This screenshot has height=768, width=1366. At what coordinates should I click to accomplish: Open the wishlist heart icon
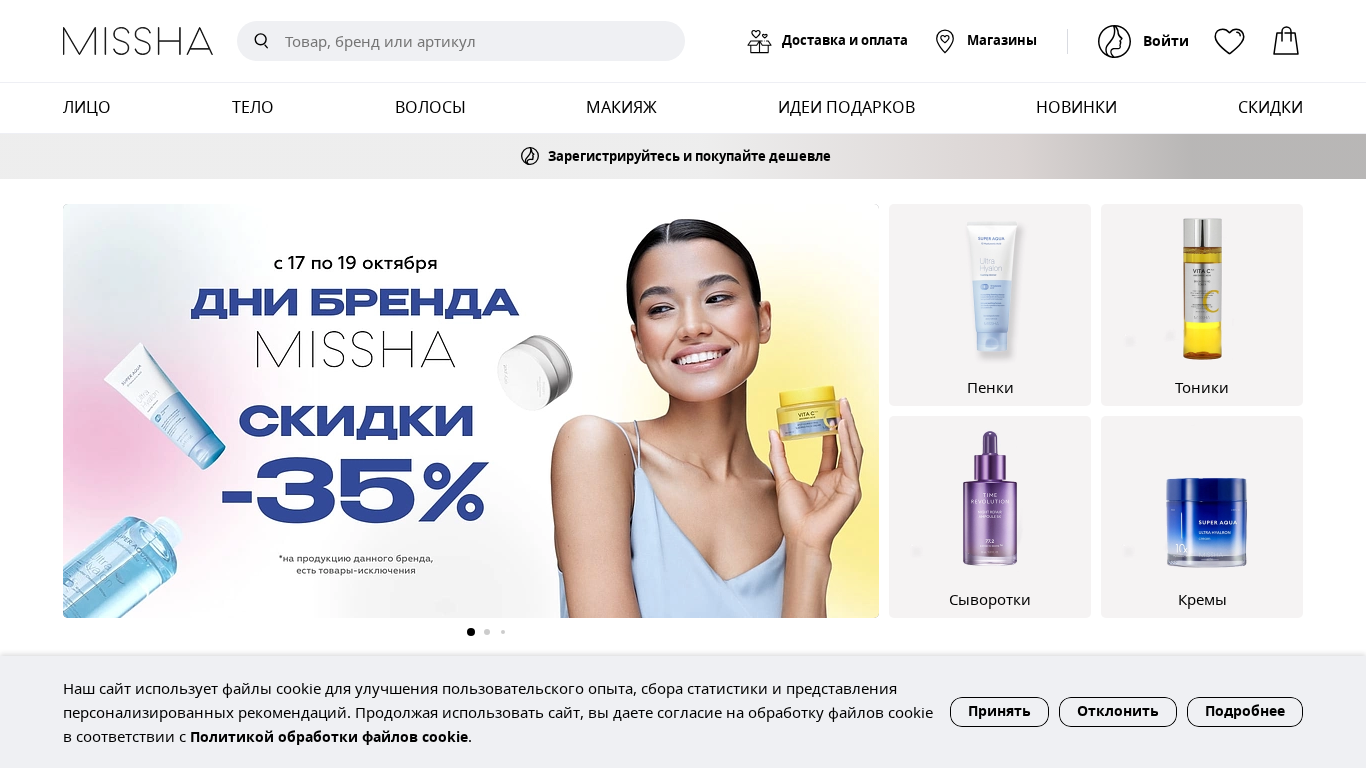1229,41
